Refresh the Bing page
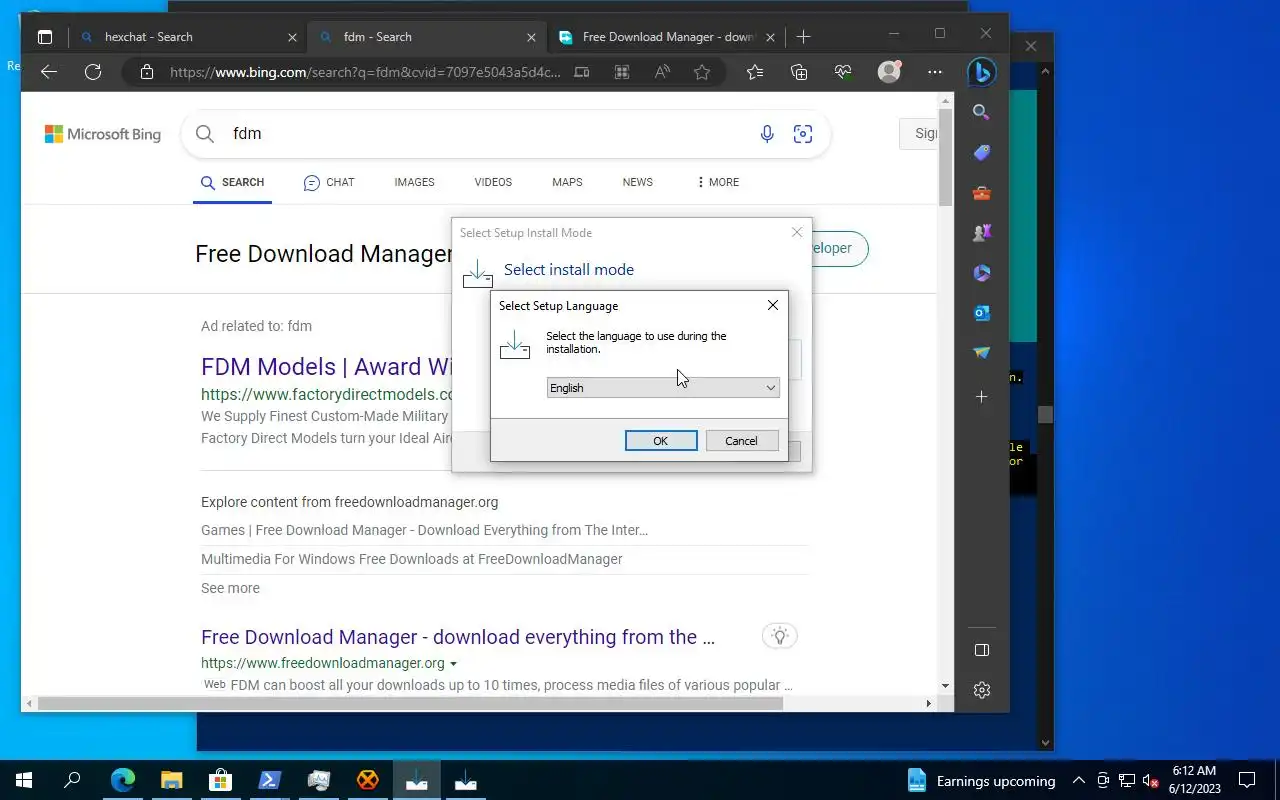1280x800 pixels. point(93,72)
